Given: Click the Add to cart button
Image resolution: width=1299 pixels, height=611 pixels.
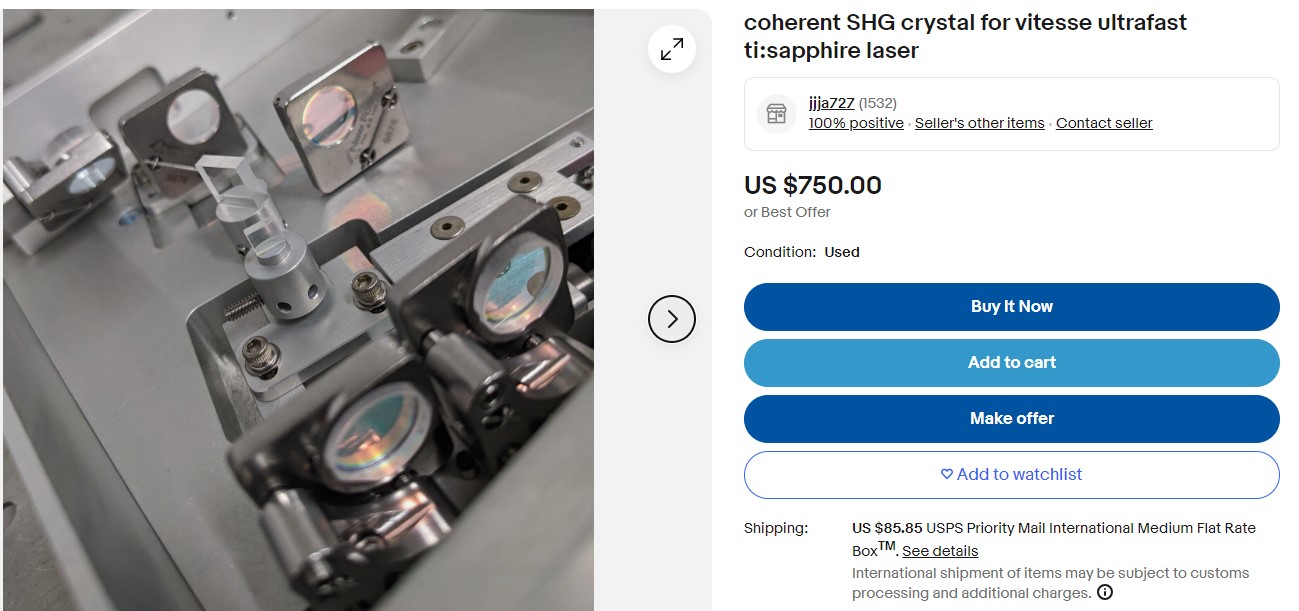Looking at the screenshot, I should (1011, 362).
